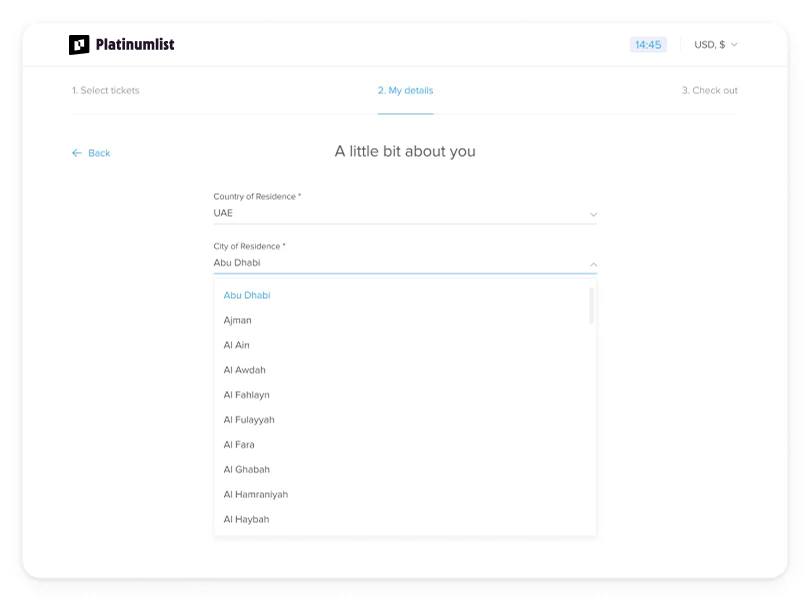Select Abu Dhabi from the city list
The width and height of the screenshot is (810, 601).
(247, 296)
